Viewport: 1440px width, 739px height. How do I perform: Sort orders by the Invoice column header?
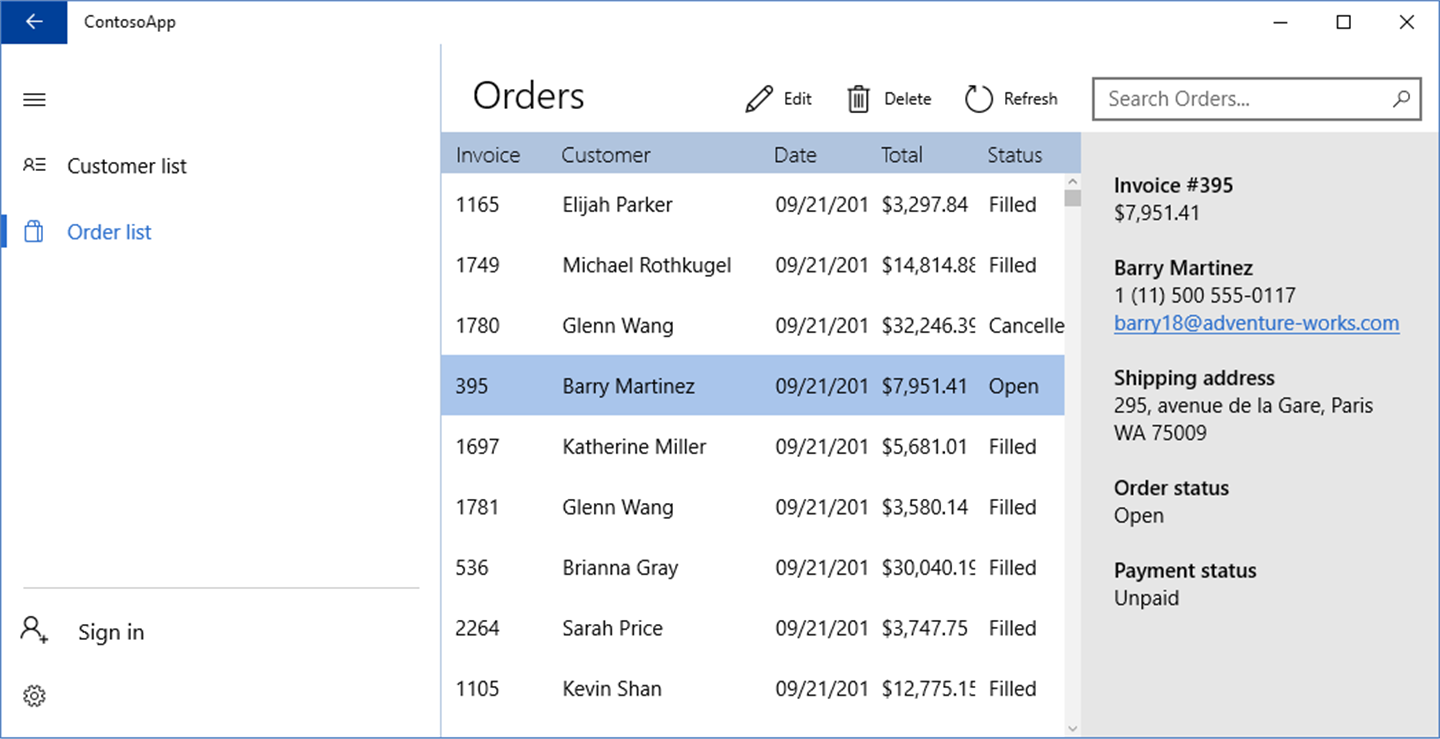(488, 155)
